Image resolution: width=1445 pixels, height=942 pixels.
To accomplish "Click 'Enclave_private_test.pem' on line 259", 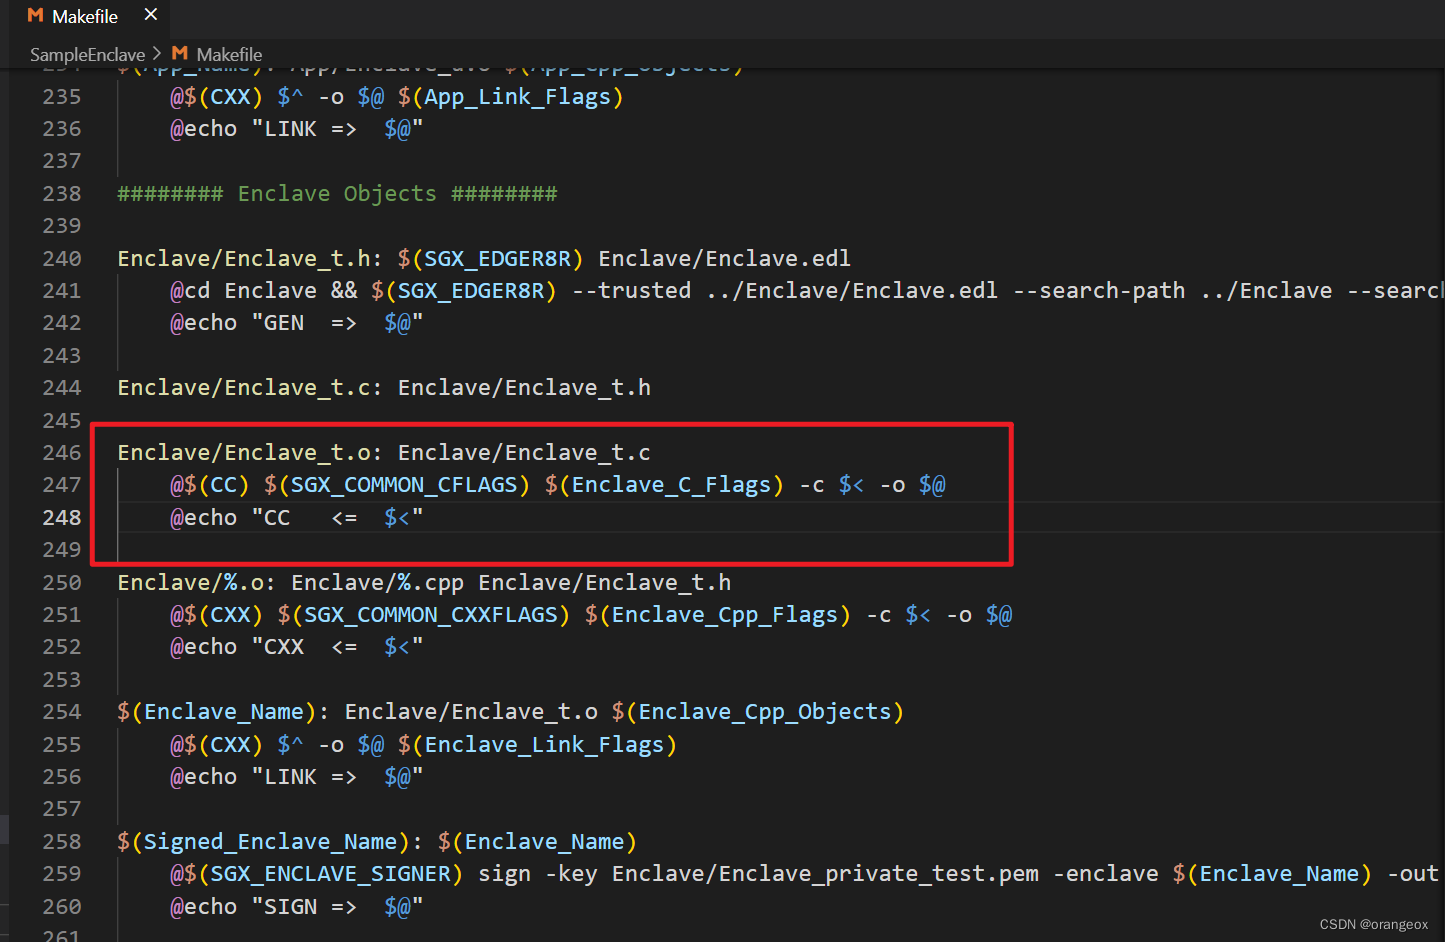I will click(x=825, y=874).
